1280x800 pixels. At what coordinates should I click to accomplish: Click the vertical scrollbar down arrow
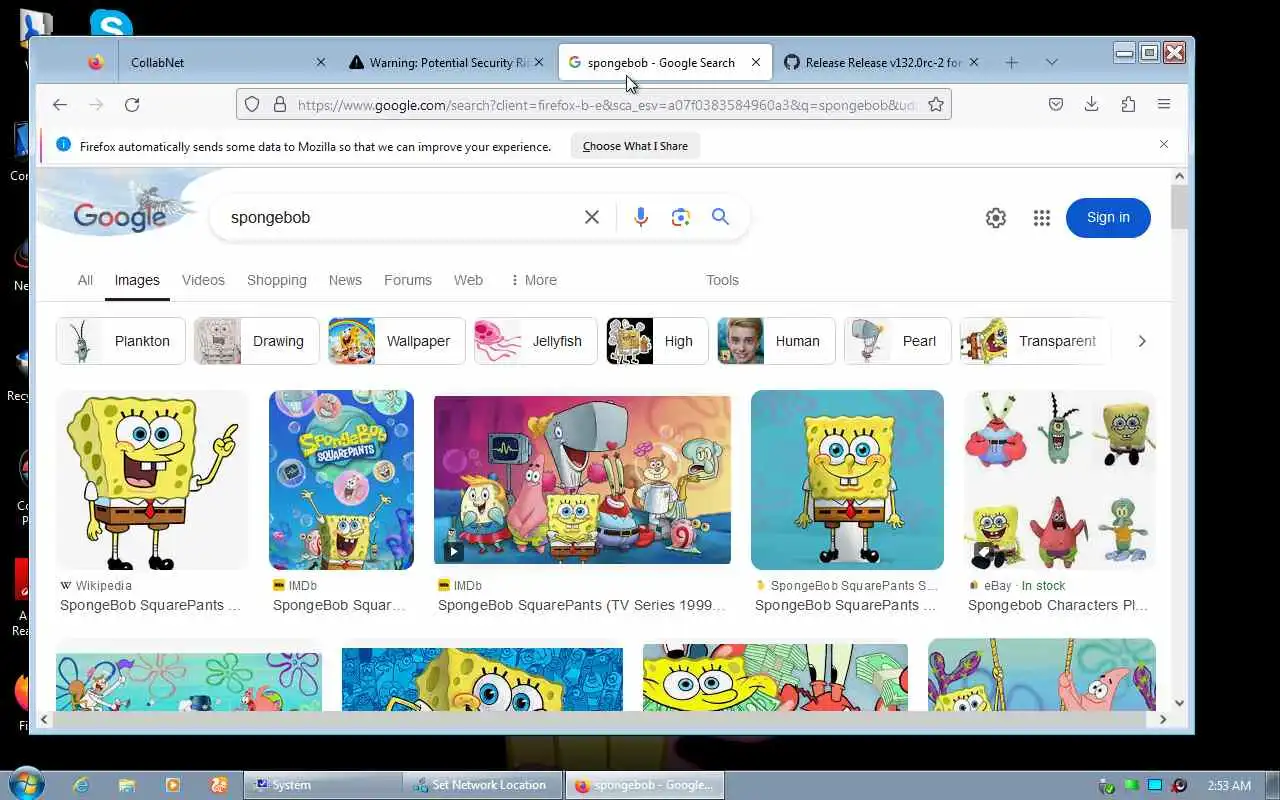tap(1179, 703)
